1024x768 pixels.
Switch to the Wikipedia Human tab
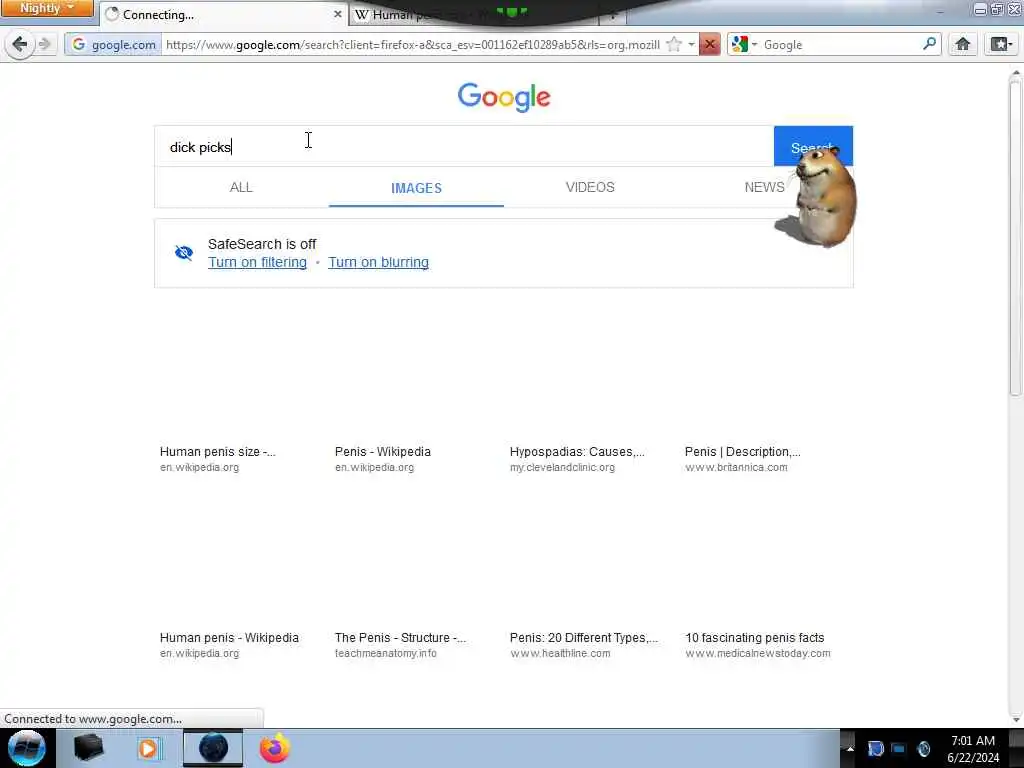pyautogui.click(x=473, y=14)
